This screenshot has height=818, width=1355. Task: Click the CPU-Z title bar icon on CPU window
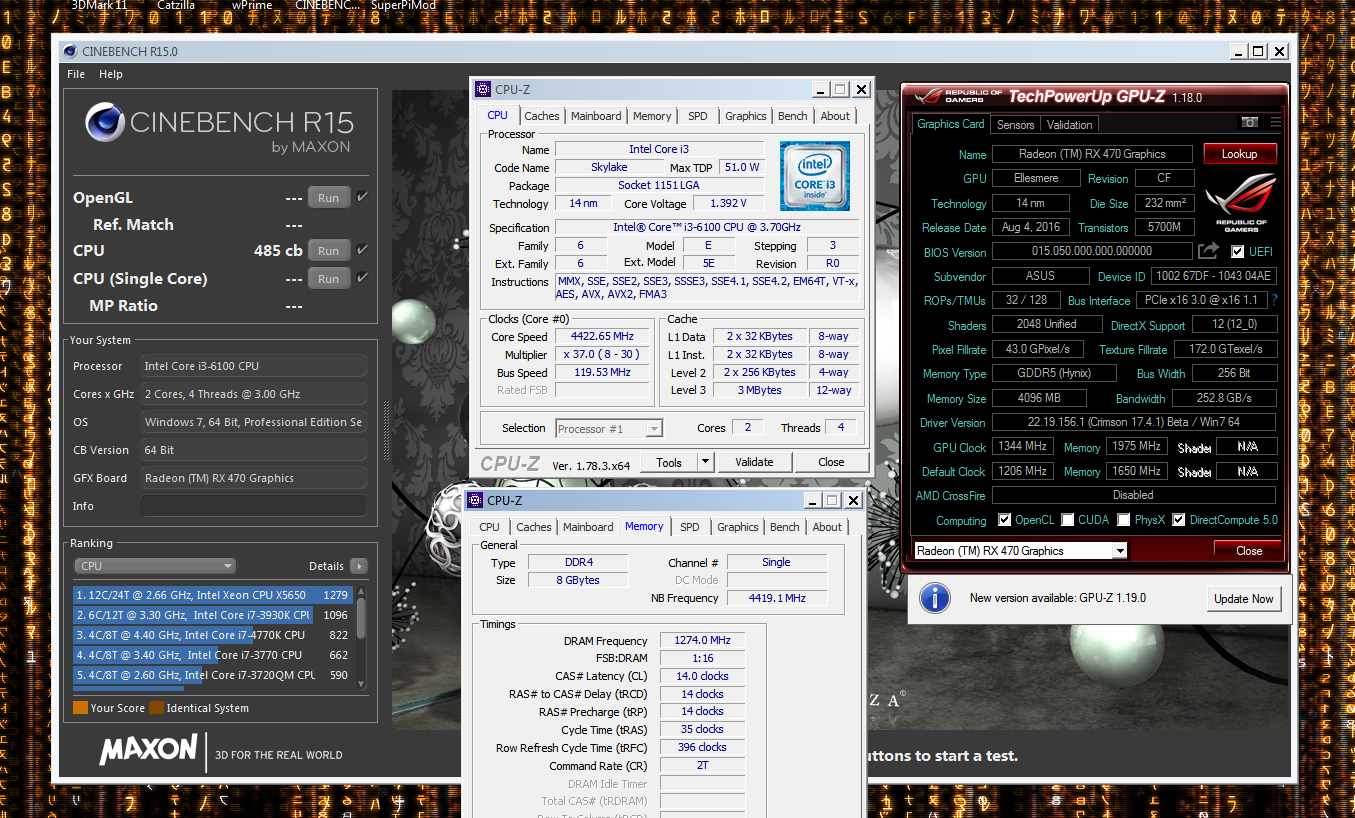483,89
